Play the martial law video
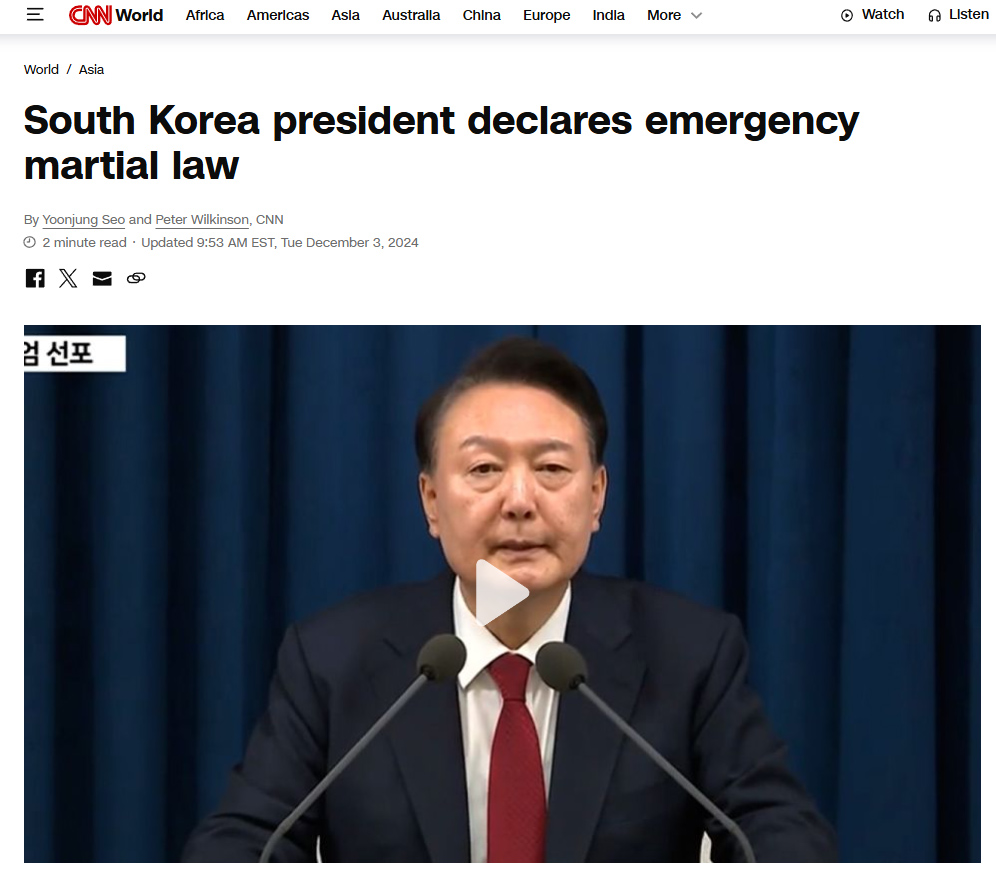This screenshot has height=870, width=996. click(x=502, y=592)
